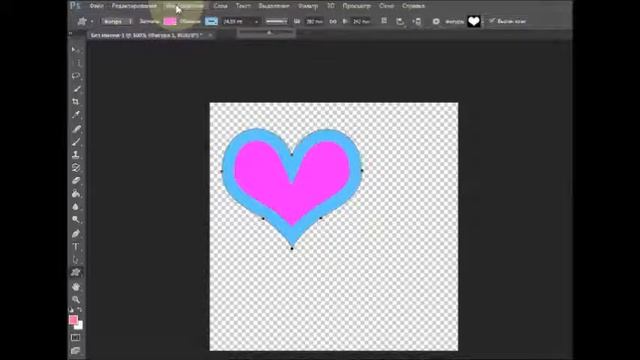Select the Pen tool
Image resolution: width=640 pixels, height=360 pixels.
[x=76, y=234]
